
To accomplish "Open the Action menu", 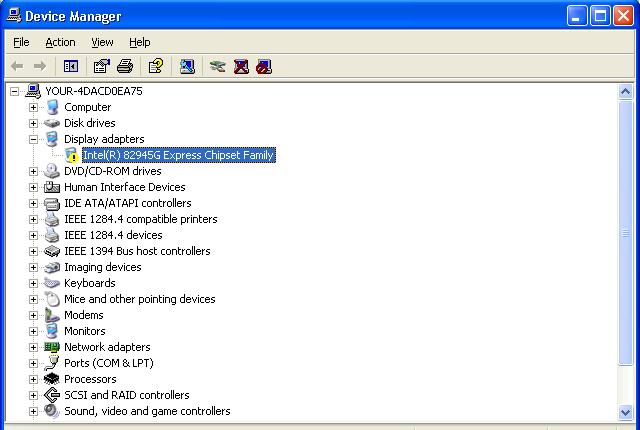I will [x=60, y=42].
